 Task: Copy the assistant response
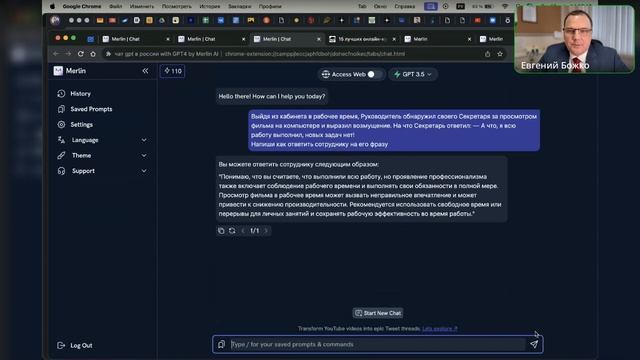(221, 231)
